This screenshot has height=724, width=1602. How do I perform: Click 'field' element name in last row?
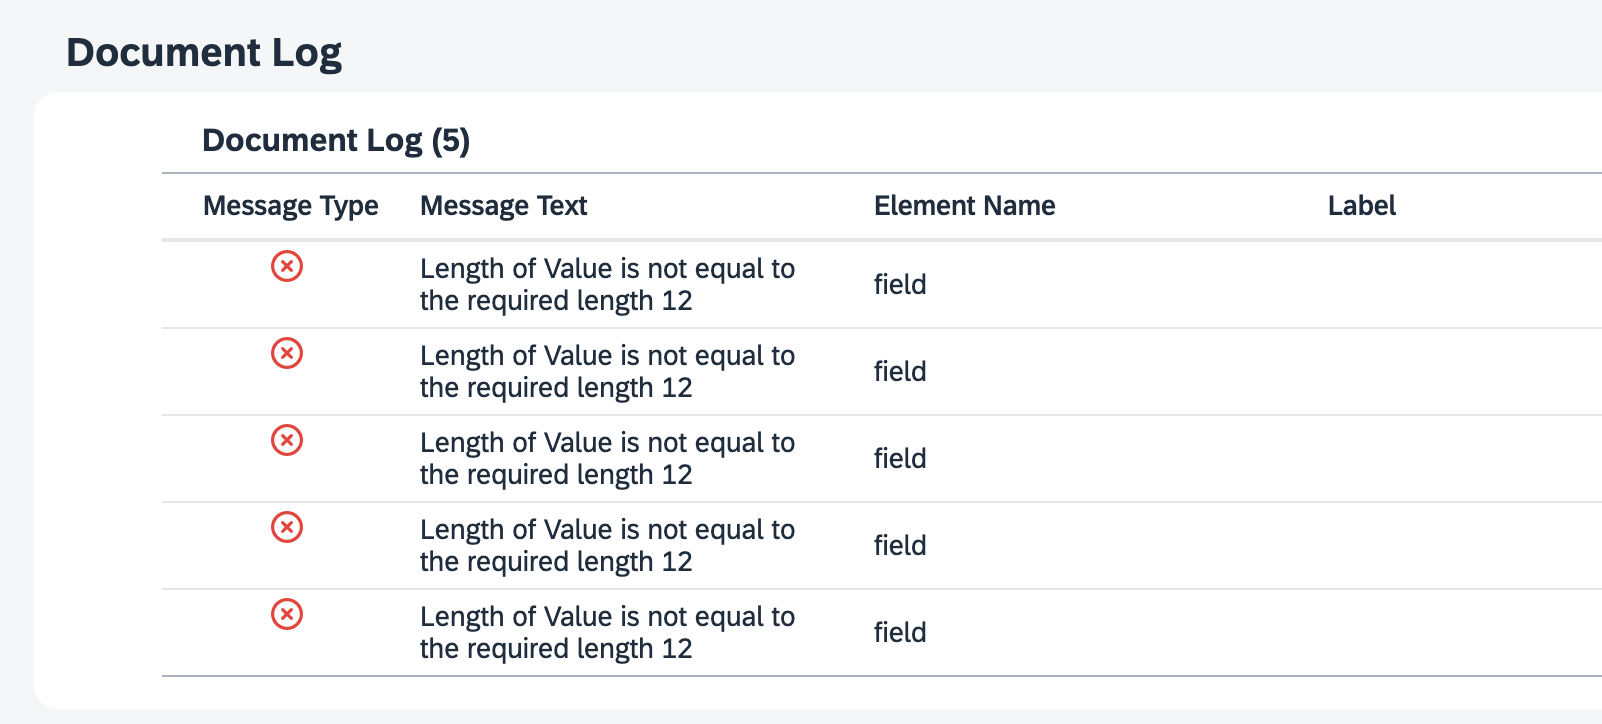click(900, 633)
